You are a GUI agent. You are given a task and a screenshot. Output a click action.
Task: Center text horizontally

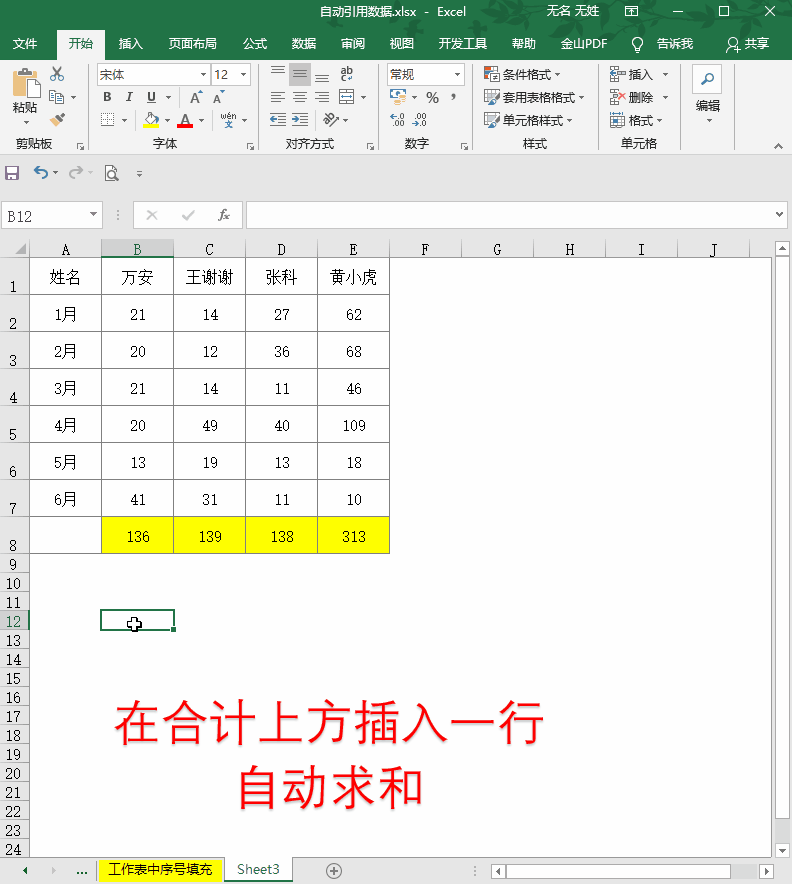300,97
